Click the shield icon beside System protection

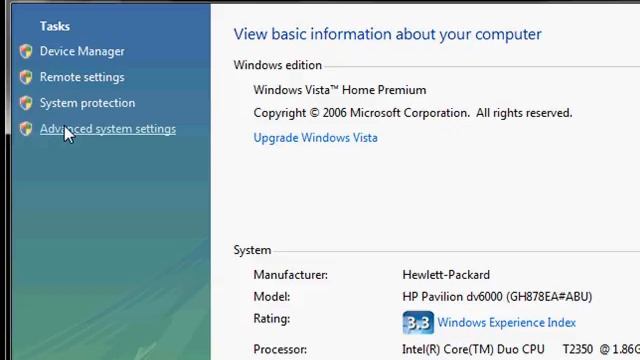(x=26, y=103)
